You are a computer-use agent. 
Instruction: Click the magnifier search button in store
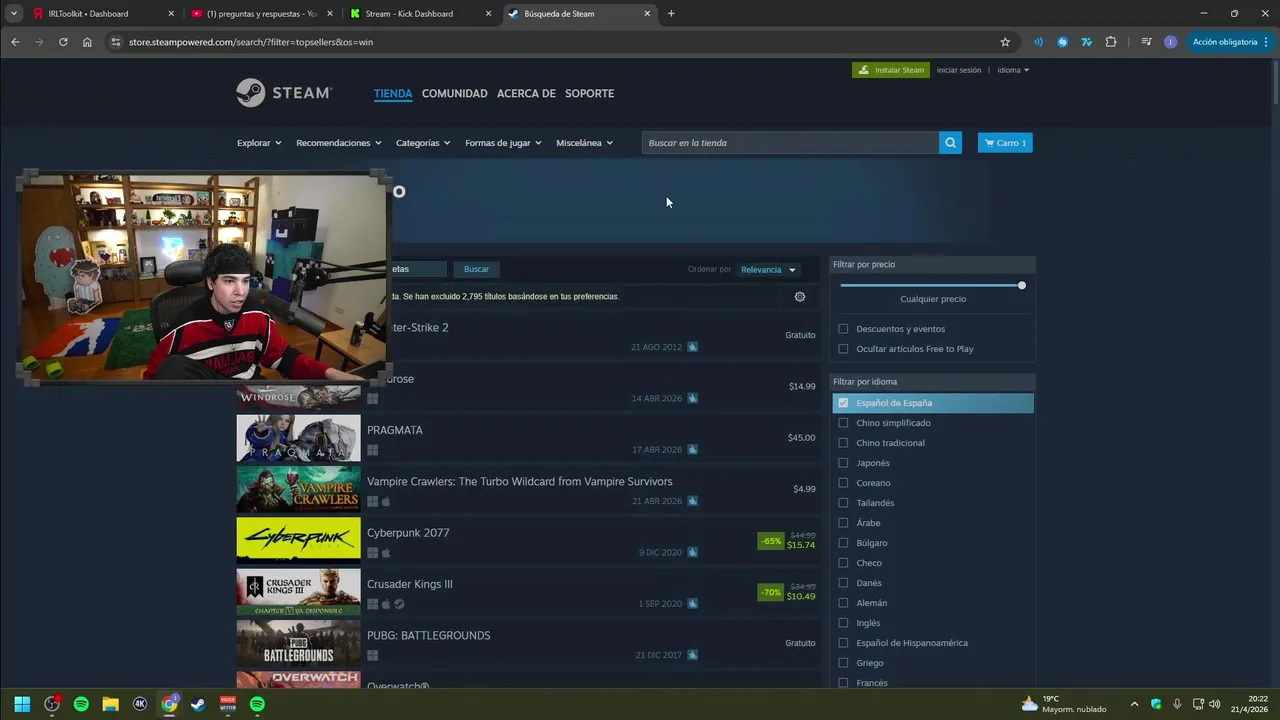click(x=950, y=143)
